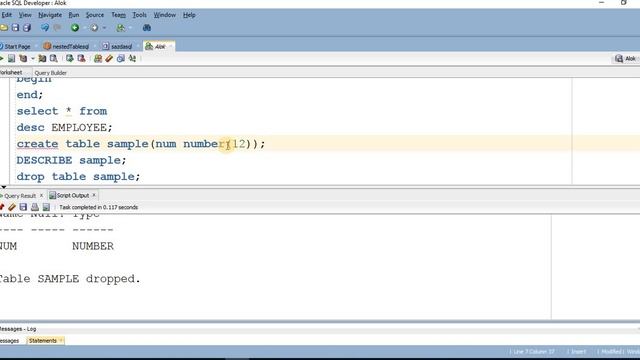Click the Clear eraser icon in output toolbar

[x=12, y=207]
